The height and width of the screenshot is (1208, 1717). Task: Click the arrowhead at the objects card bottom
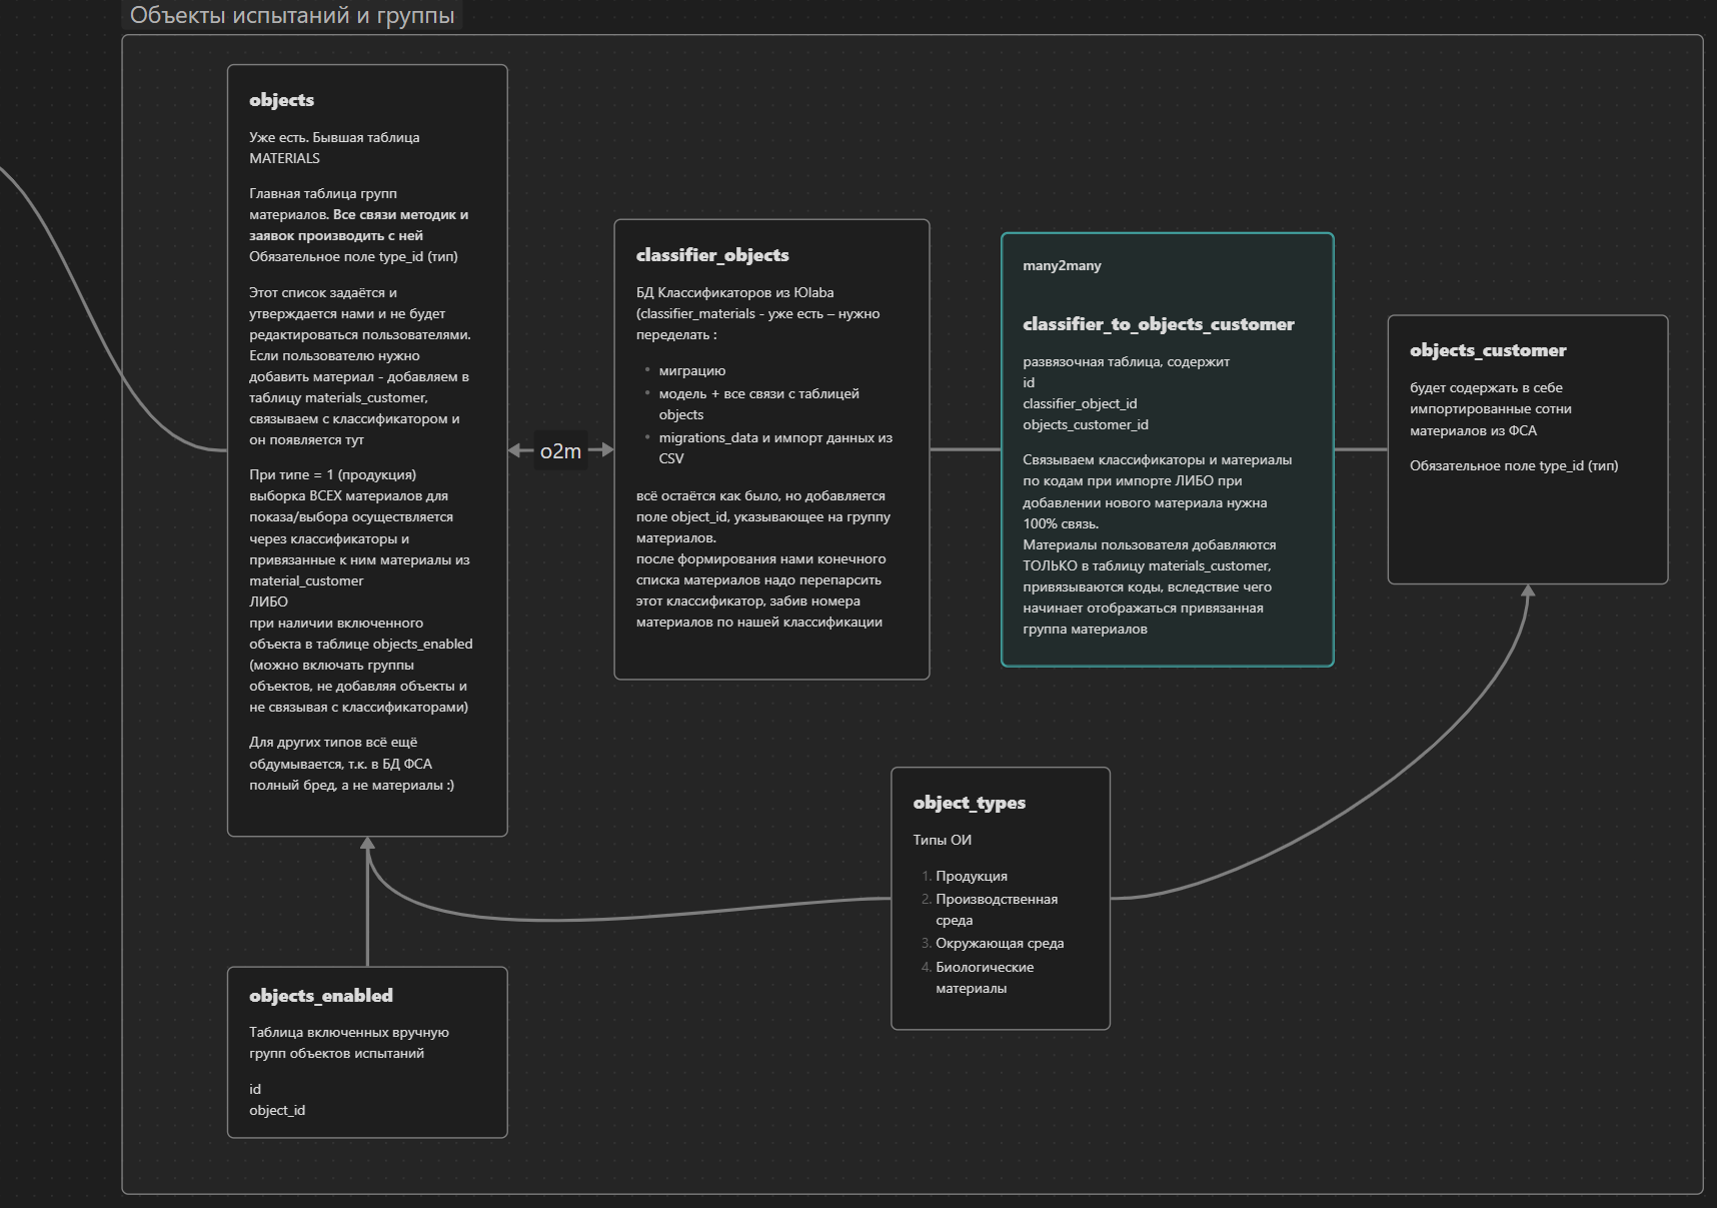coord(368,844)
